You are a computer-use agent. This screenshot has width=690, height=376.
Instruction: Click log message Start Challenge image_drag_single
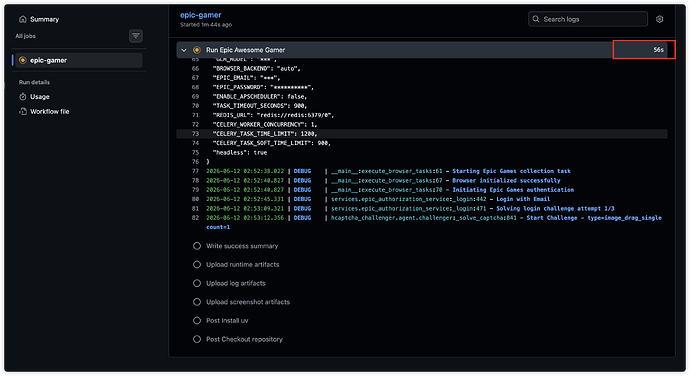pyautogui.click(x=594, y=218)
